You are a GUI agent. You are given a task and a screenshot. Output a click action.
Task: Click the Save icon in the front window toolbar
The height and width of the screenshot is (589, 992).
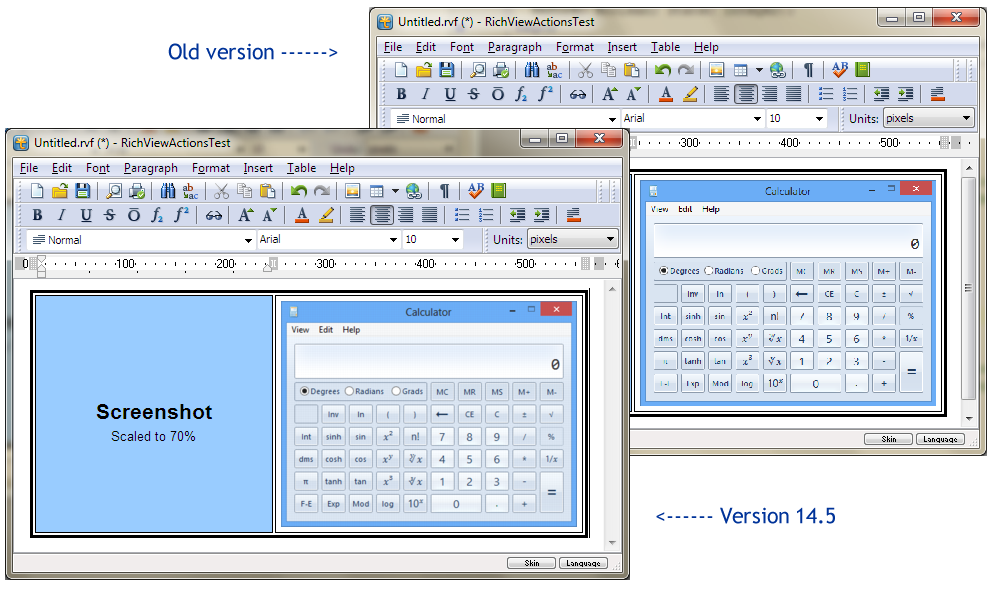[x=83, y=191]
